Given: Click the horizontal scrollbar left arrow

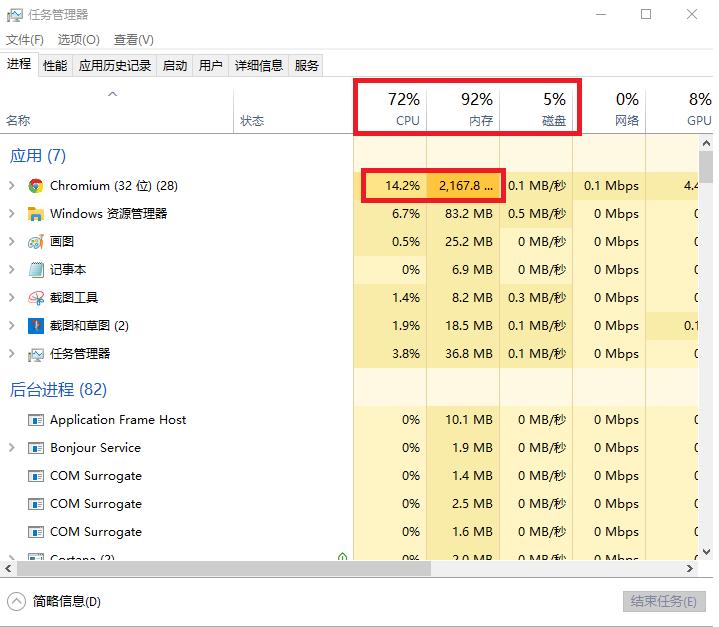Looking at the screenshot, I should tap(8, 568).
